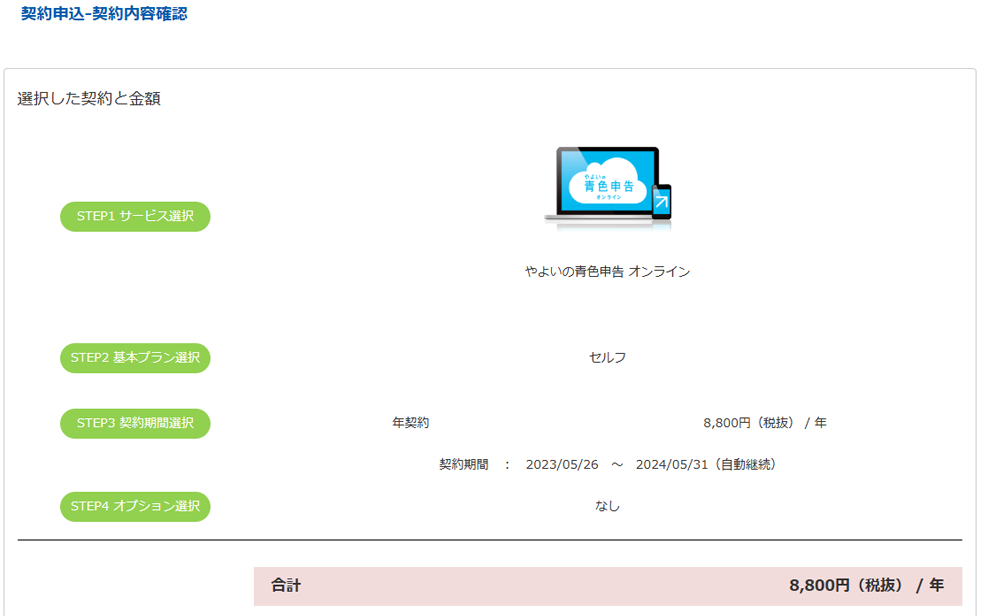Click the 契約期間 label
The width and height of the screenshot is (984, 616).
[x=464, y=464]
